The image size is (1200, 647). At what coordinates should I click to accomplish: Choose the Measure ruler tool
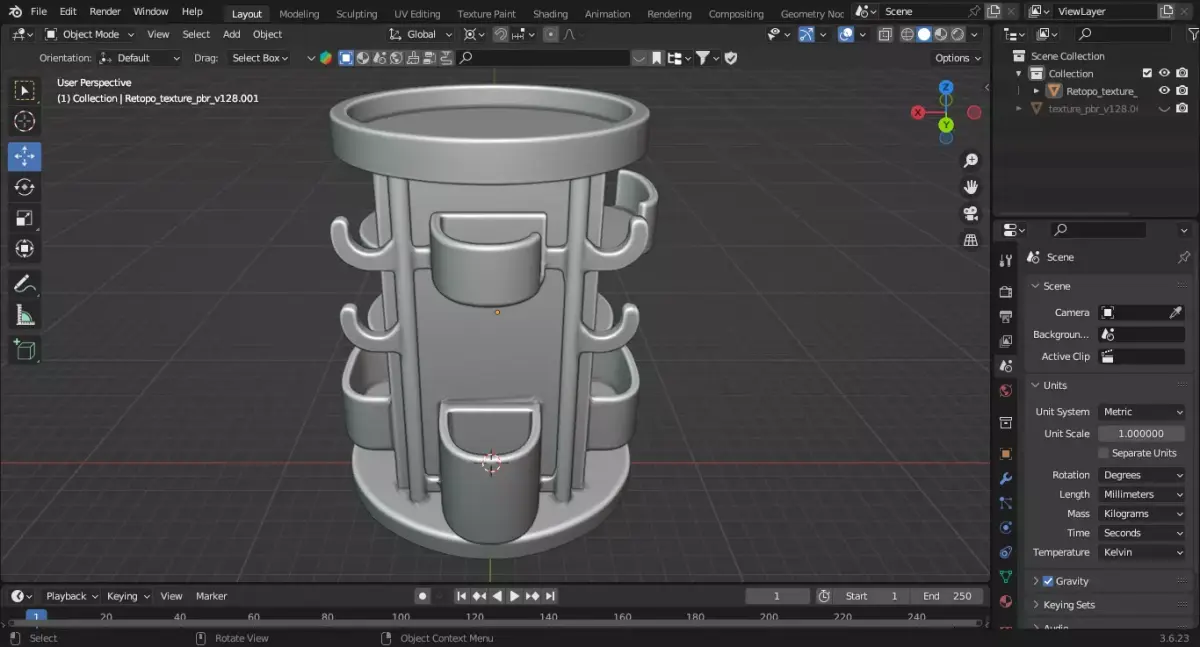(25, 315)
